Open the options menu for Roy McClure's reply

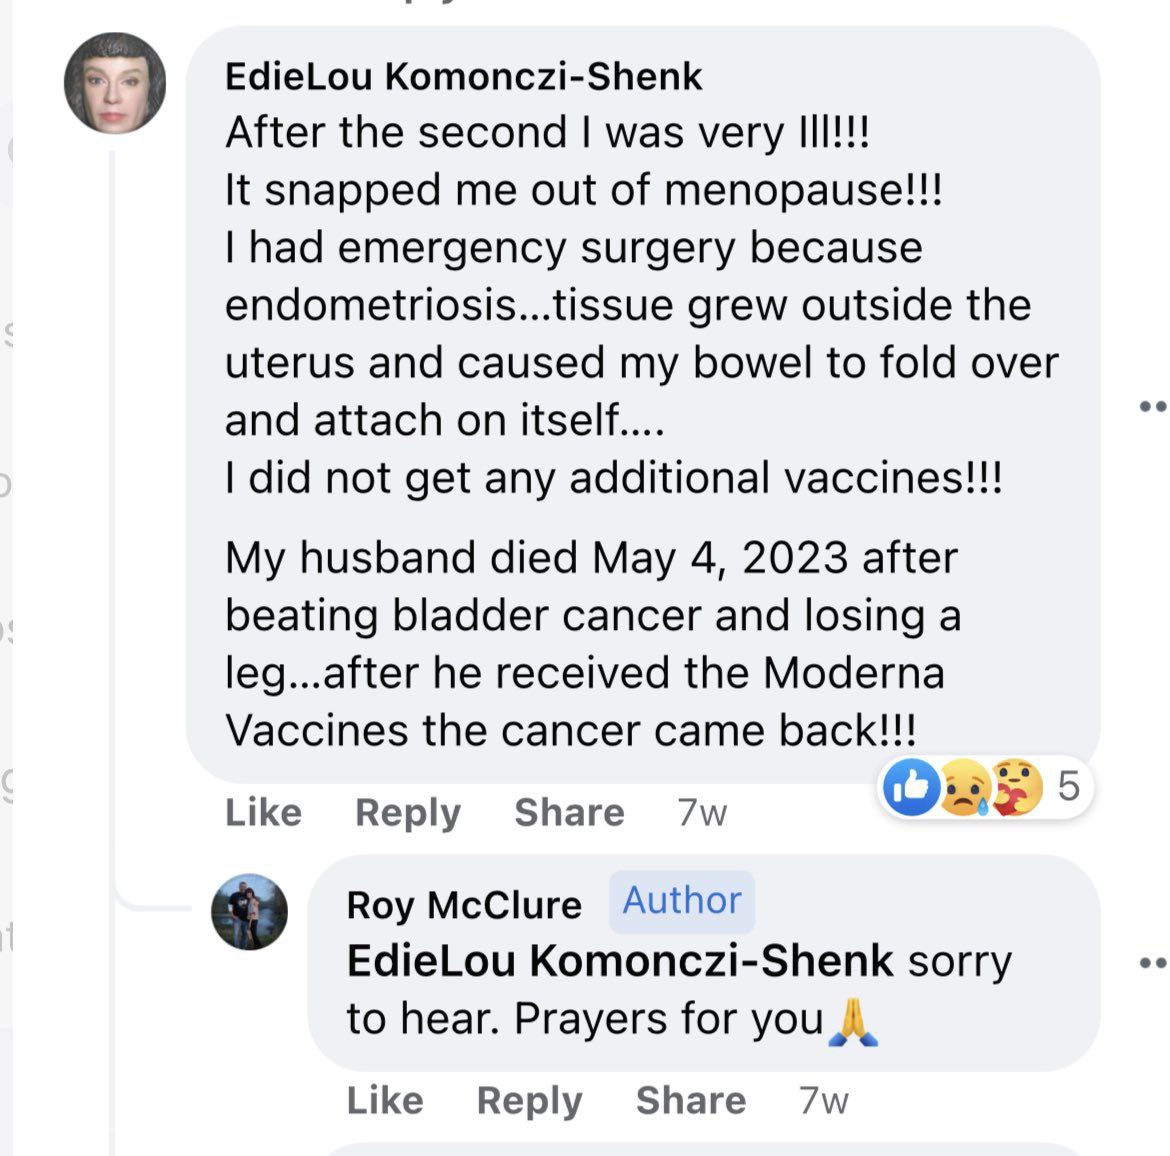tap(1154, 963)
